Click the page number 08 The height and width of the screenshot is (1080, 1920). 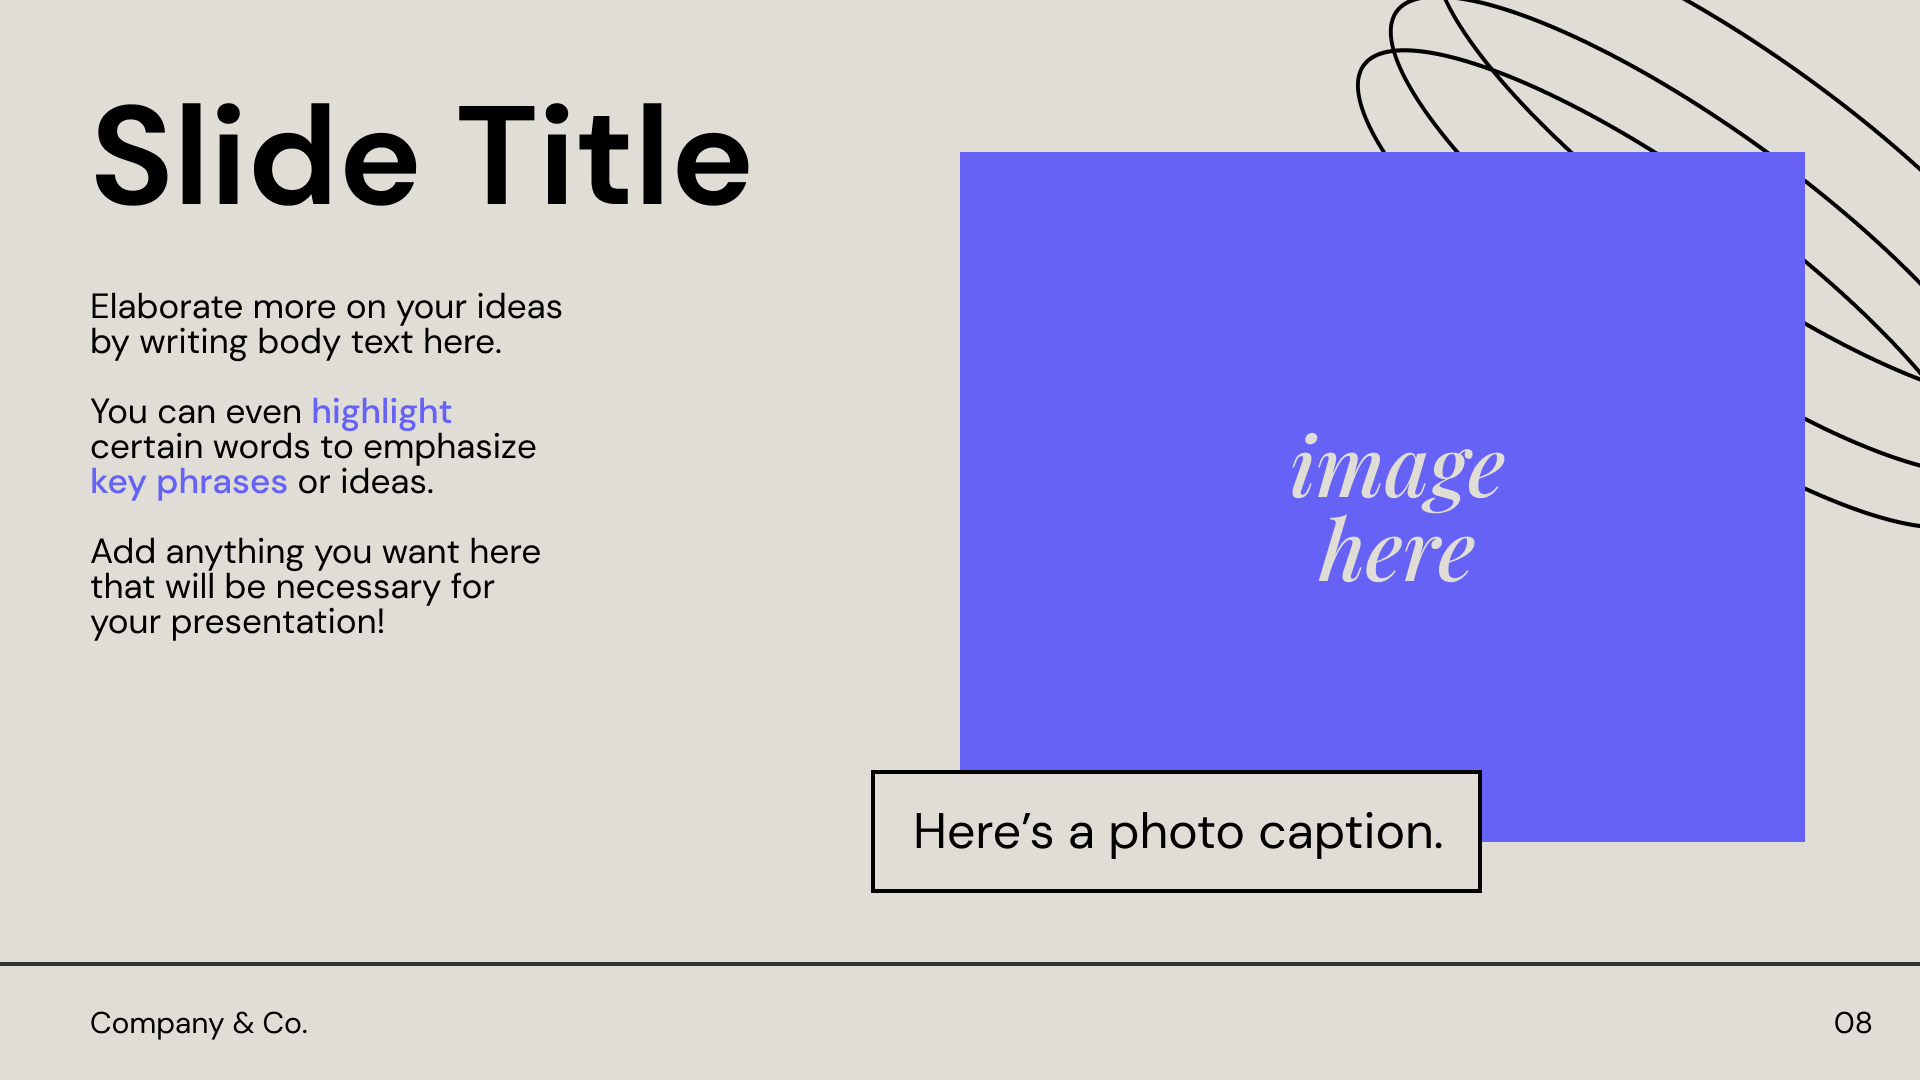point(1853,1023)
